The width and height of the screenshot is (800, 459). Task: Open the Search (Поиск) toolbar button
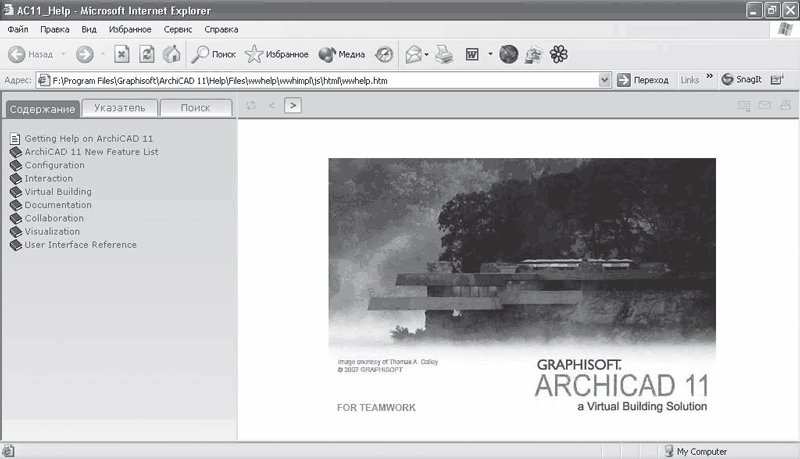click(x=214, y=54)
